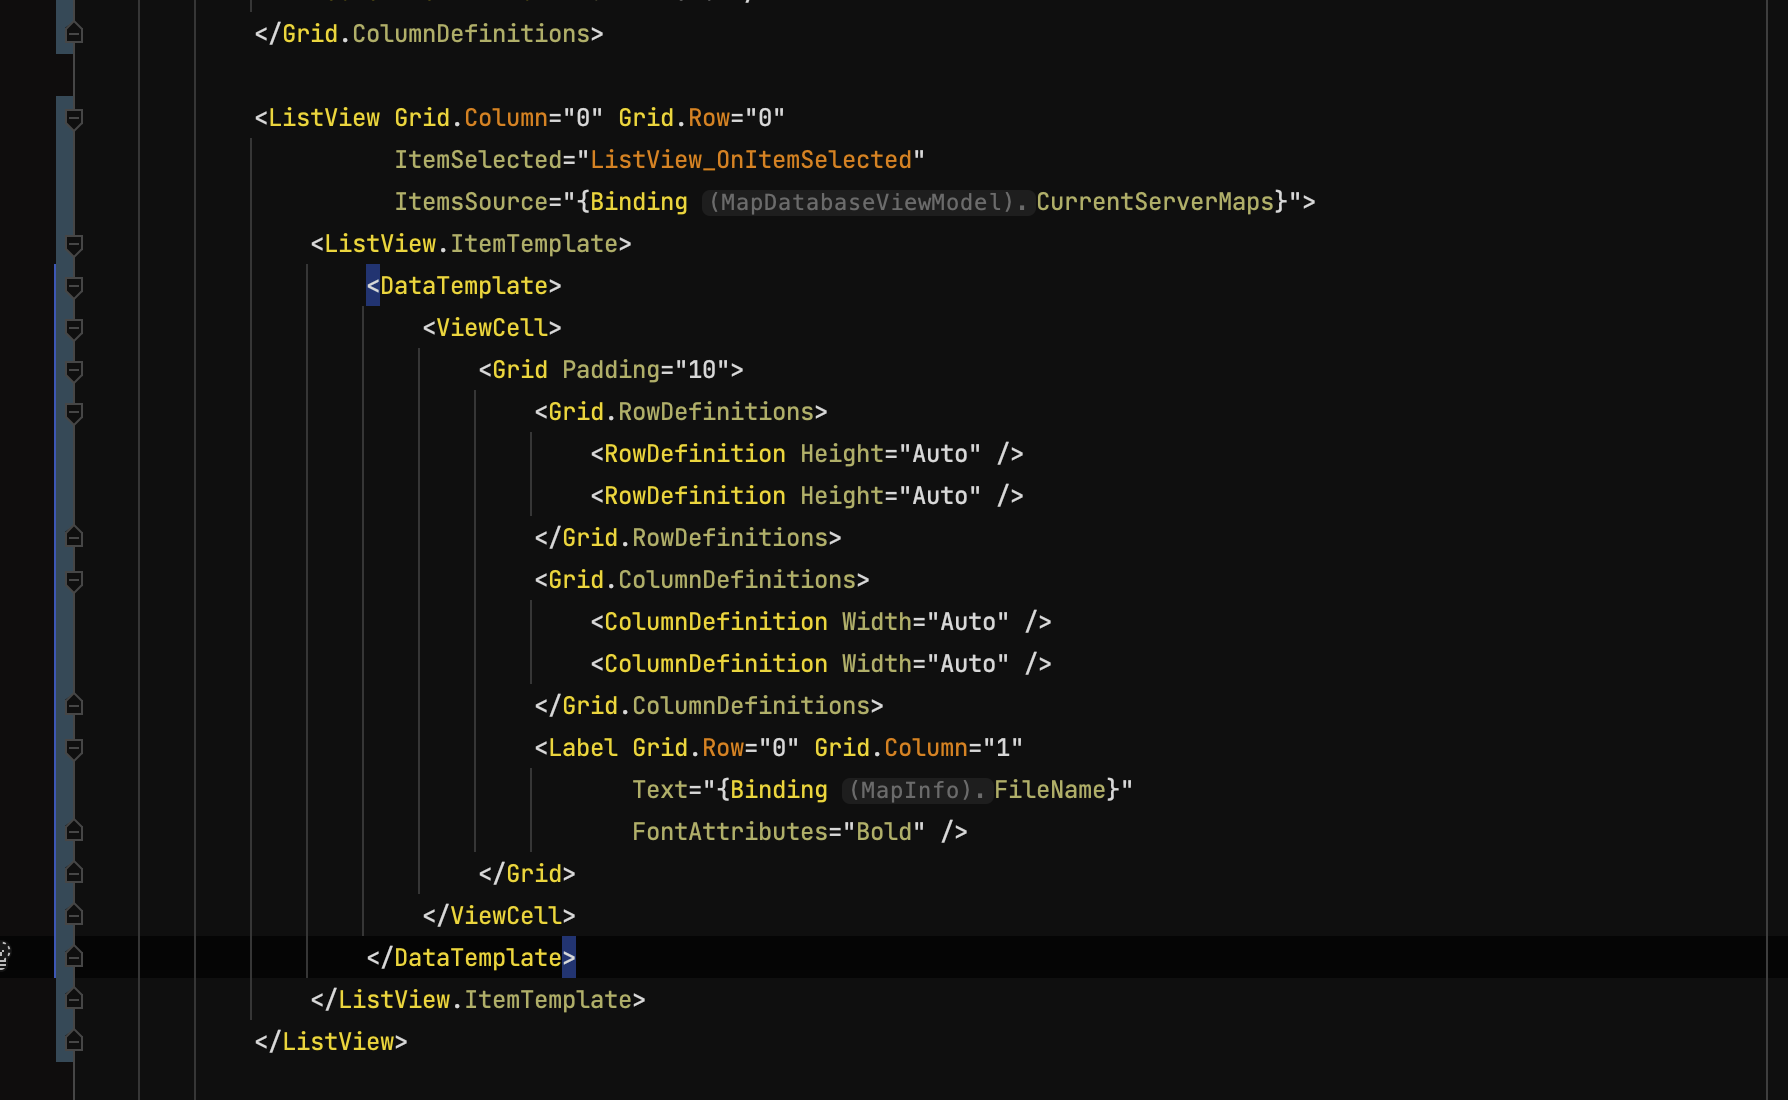Collapse the Grid Padding="10" fold marker
Image resolution: width=1788 pixels, height=1100 pixels.
[x=74, y=371]
